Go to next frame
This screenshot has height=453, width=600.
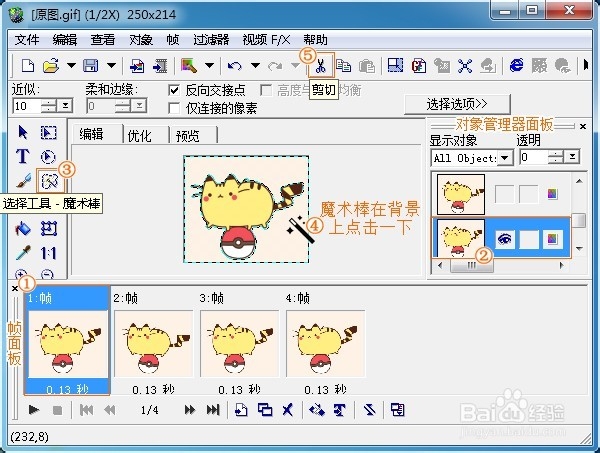click(190, 410)
